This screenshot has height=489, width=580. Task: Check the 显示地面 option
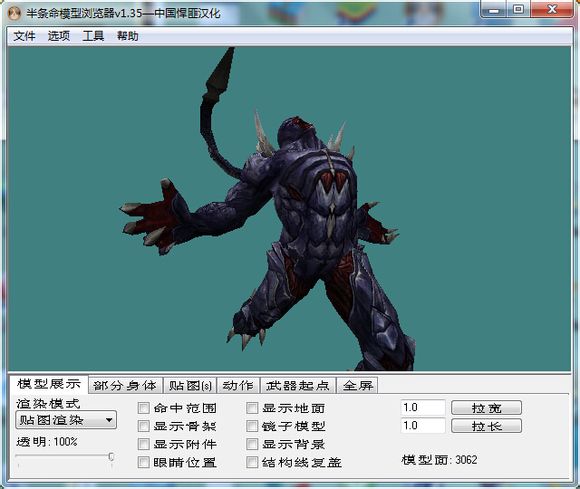252,408
